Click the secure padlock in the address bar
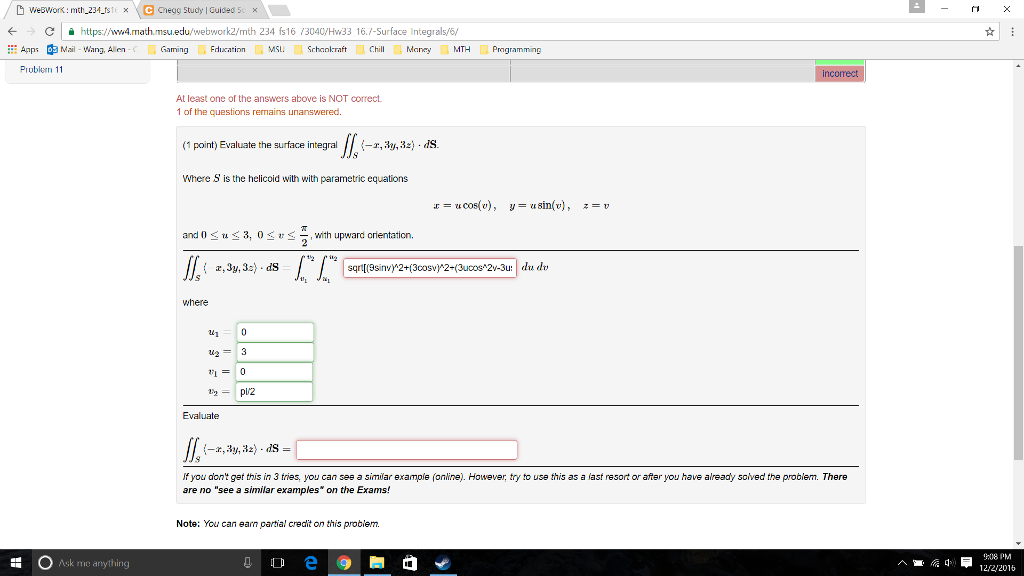The image size is (1024, 576). (70, 31)
